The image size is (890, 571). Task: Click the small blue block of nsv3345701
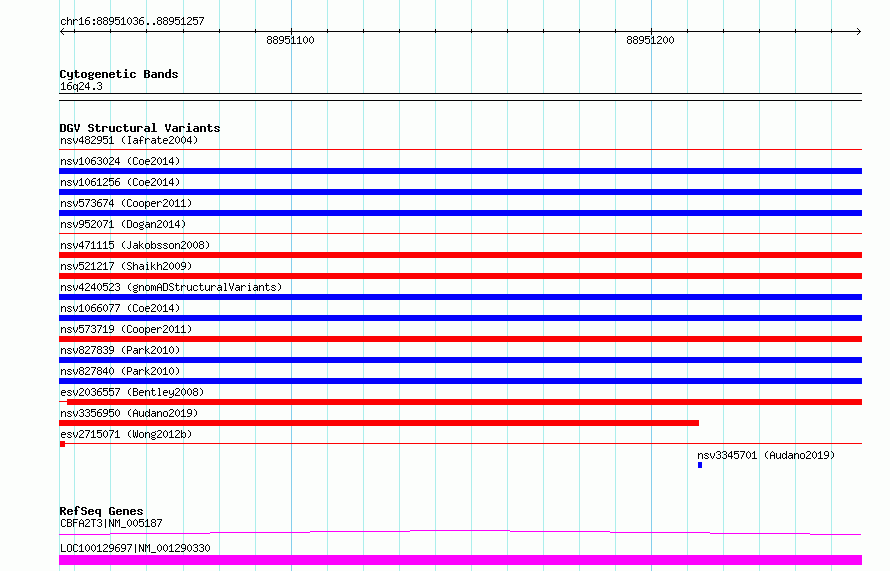700,465
